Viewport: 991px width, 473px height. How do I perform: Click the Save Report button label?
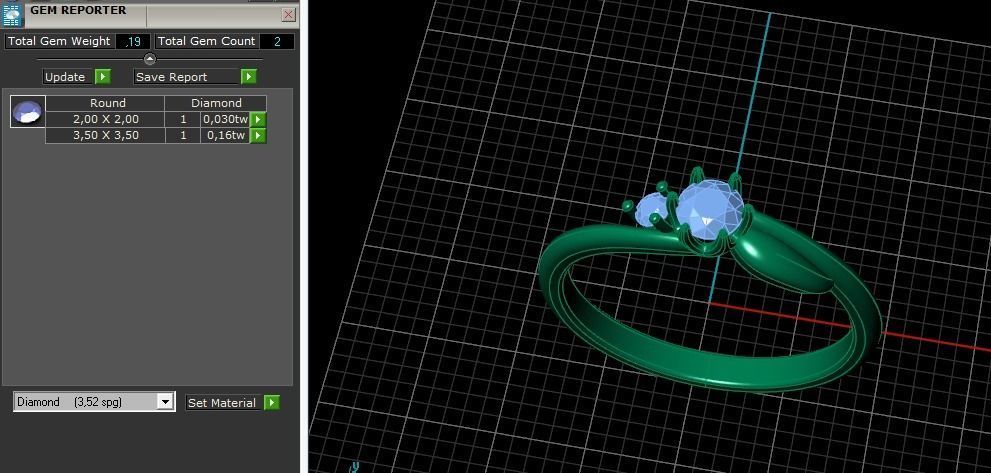tap(186, 77)
